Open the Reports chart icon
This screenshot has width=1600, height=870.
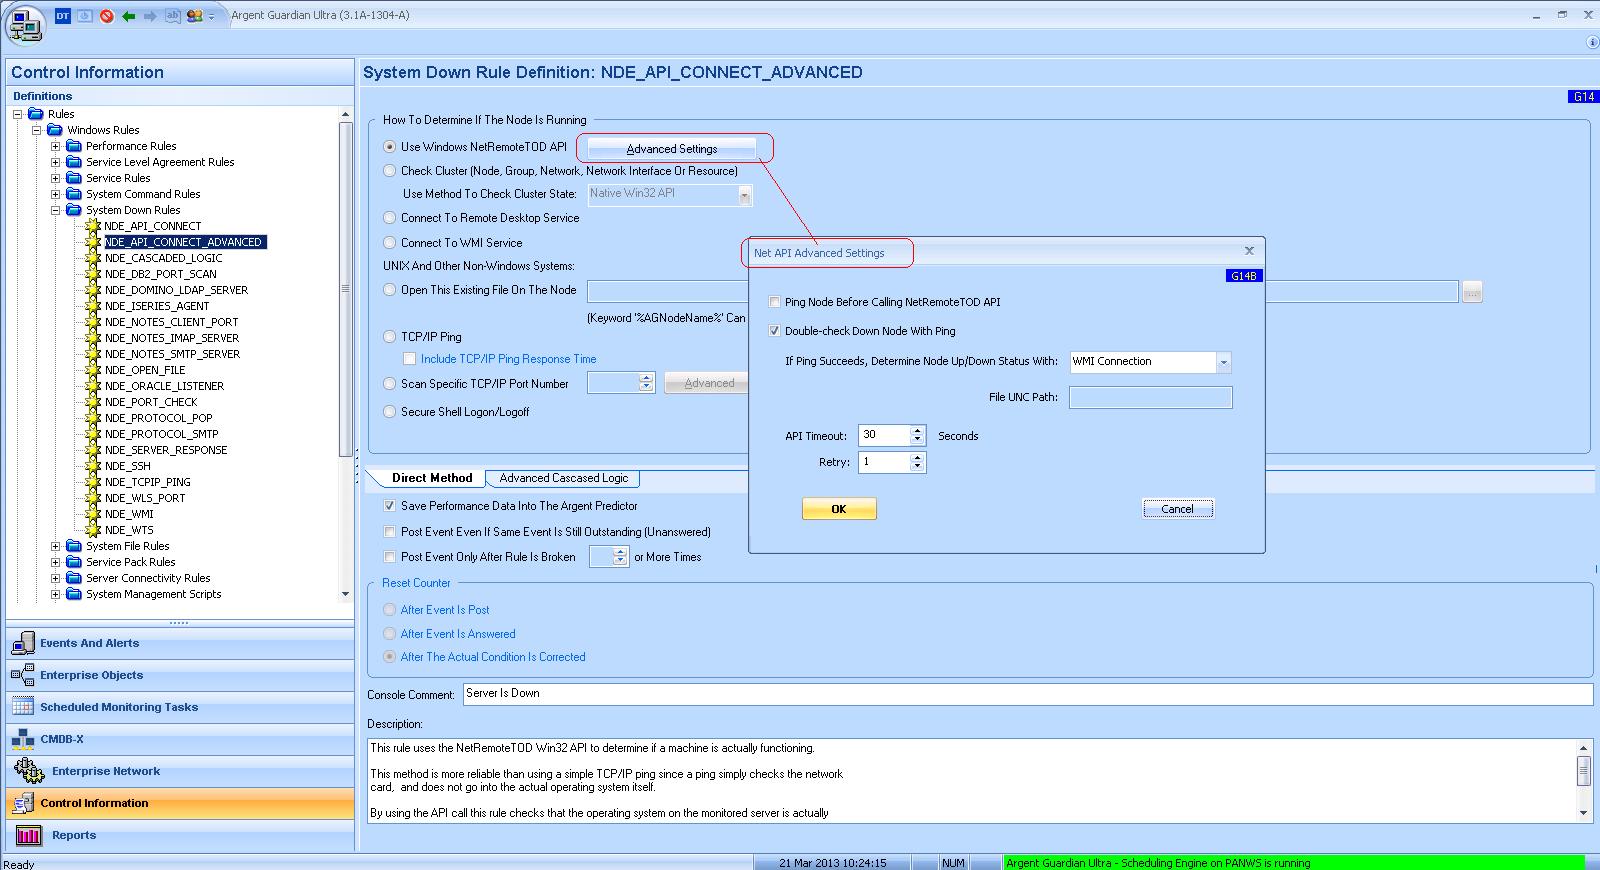pos(28,836)
